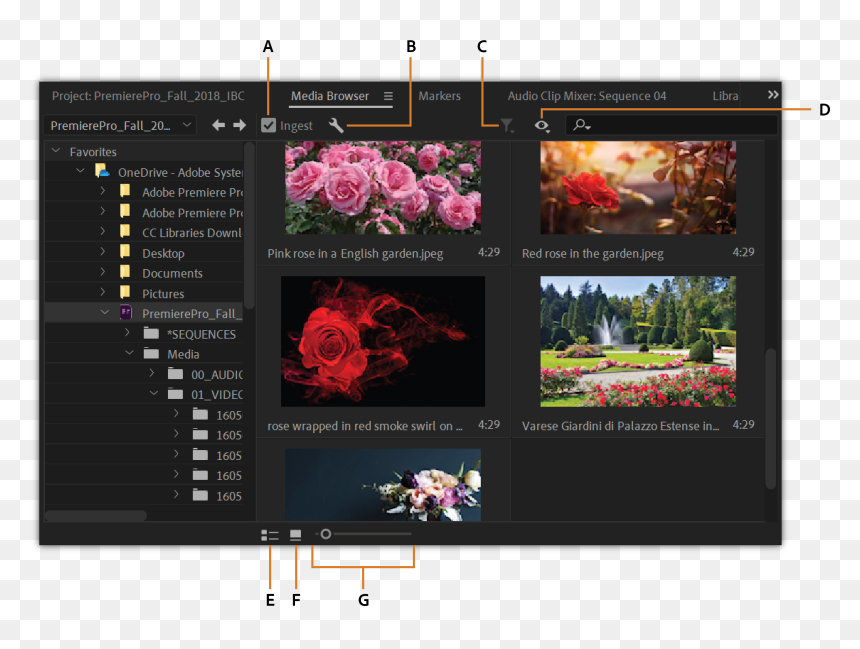Switch to list view
The image size is (860, 649).
click(270, 535)
